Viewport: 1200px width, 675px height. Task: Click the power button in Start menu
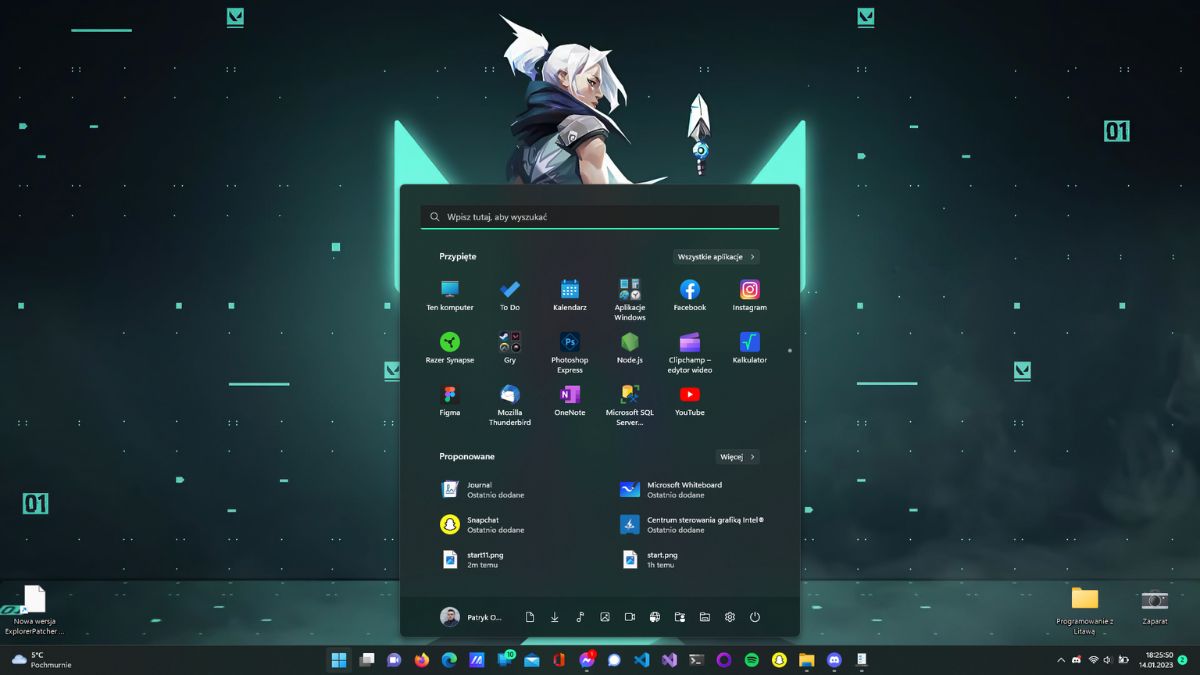click(x=755, y=617)
